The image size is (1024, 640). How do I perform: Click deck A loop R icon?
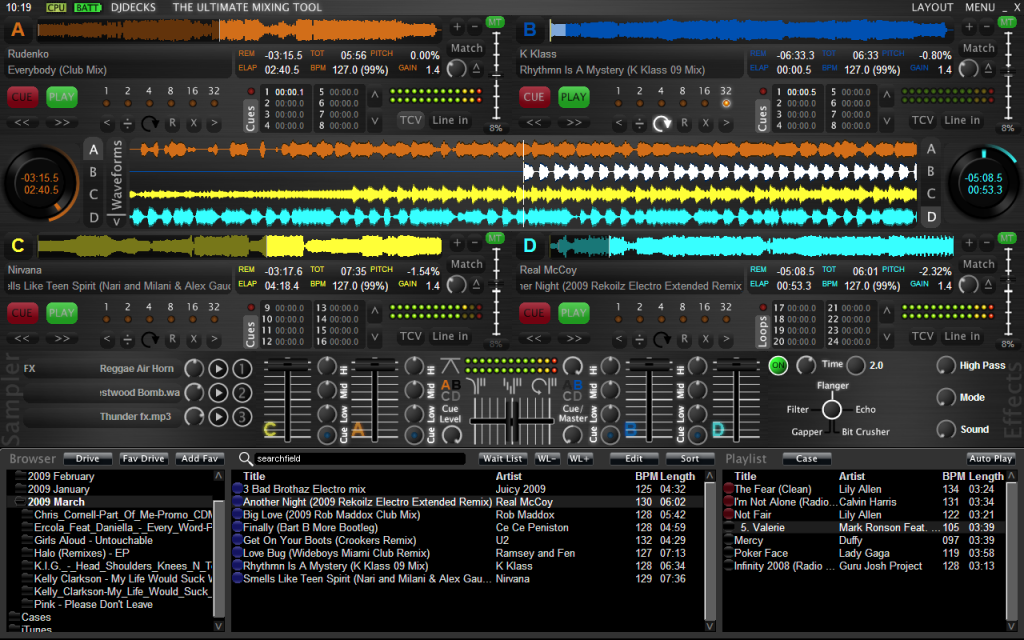tap(172, 122)
